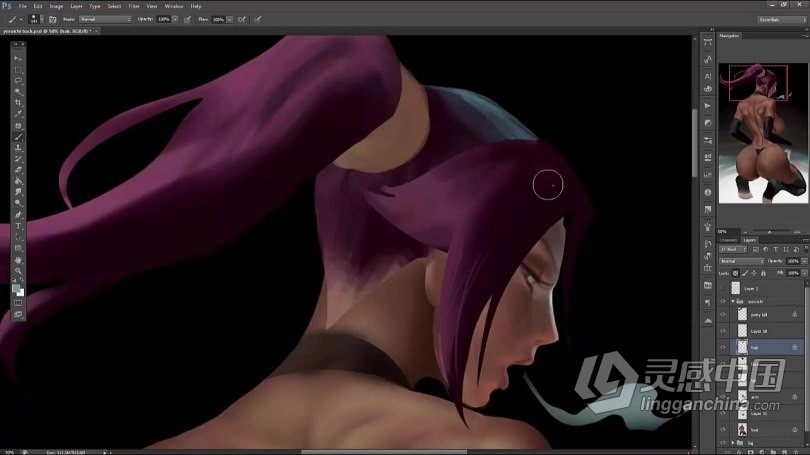Toggle lock image pixels brush icon
Image resolution: width=810 pixels, height=455 pixels.
coord(745,273)
